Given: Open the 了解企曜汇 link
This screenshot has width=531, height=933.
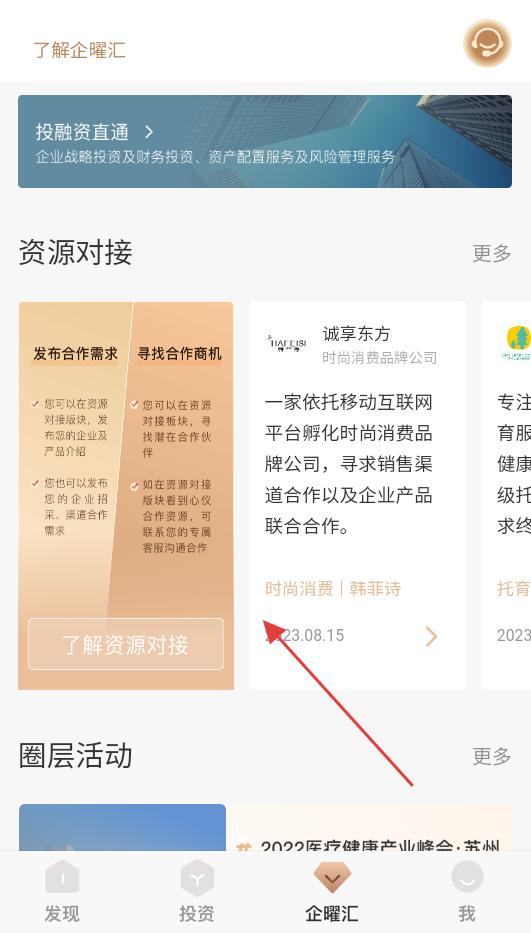Looking at the screenshot, I should 79,50.
